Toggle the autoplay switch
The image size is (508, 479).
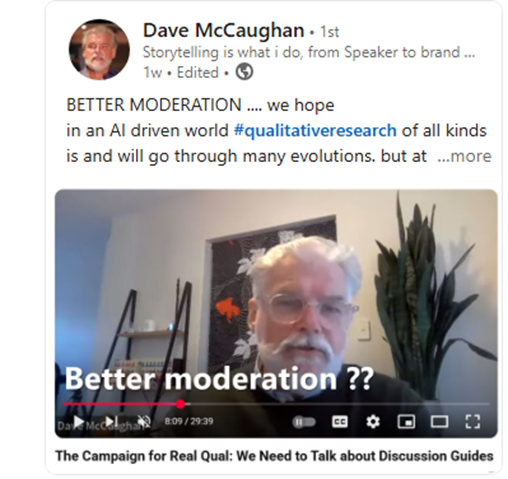pyautogui.click(x=304, y=422)
